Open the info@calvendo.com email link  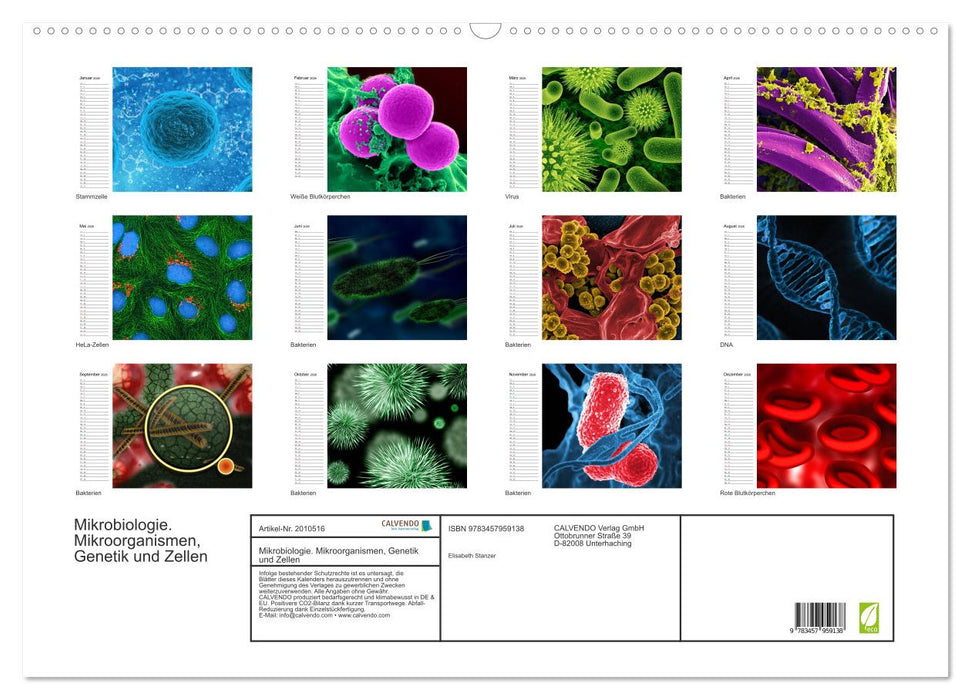305,616
